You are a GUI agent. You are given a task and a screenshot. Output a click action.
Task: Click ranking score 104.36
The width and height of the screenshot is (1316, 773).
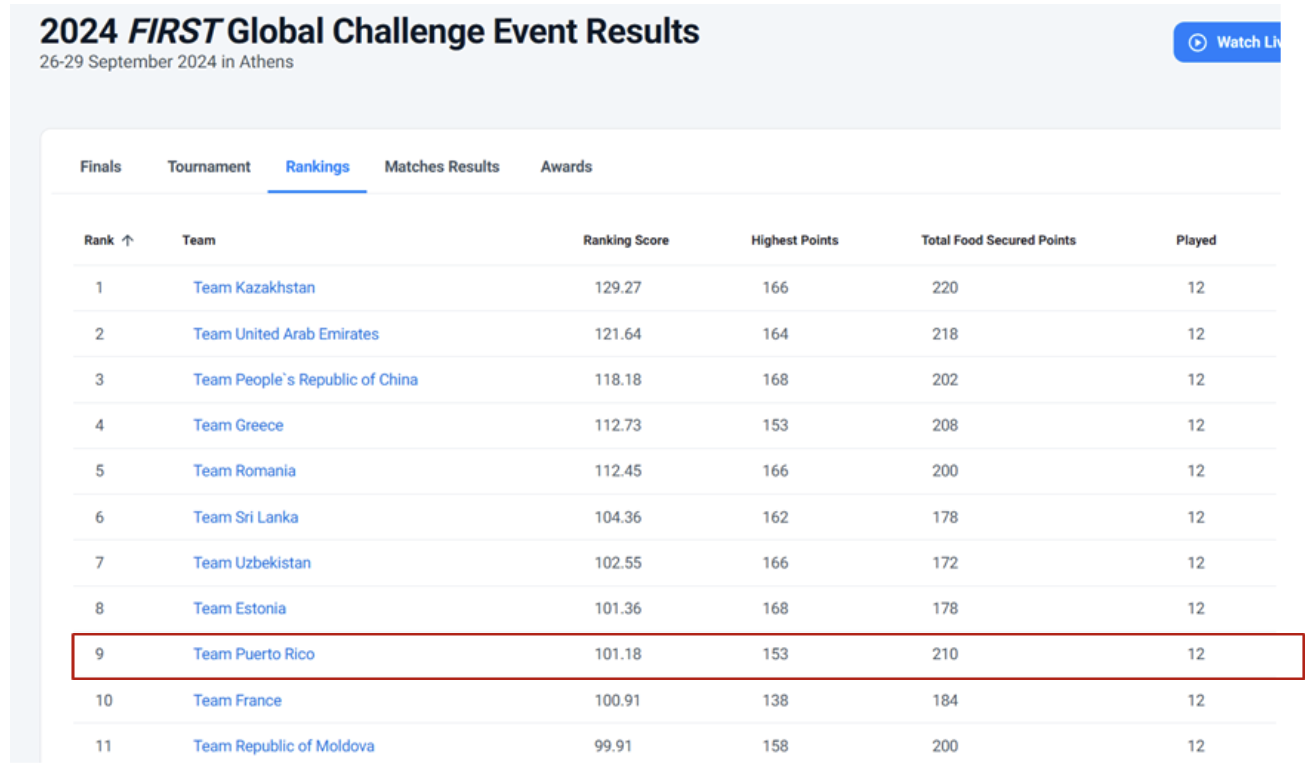tap(618, 517)
